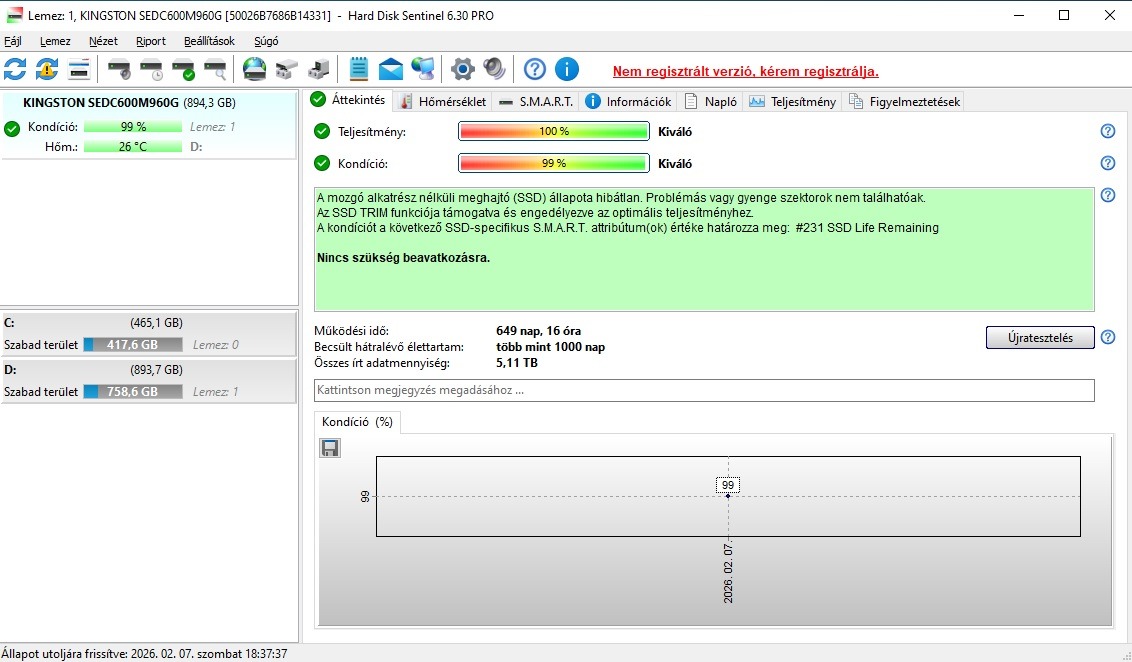The image size is (1132, 662).
Task: Click the Újratesztelés button
Action: [1040, 337]
